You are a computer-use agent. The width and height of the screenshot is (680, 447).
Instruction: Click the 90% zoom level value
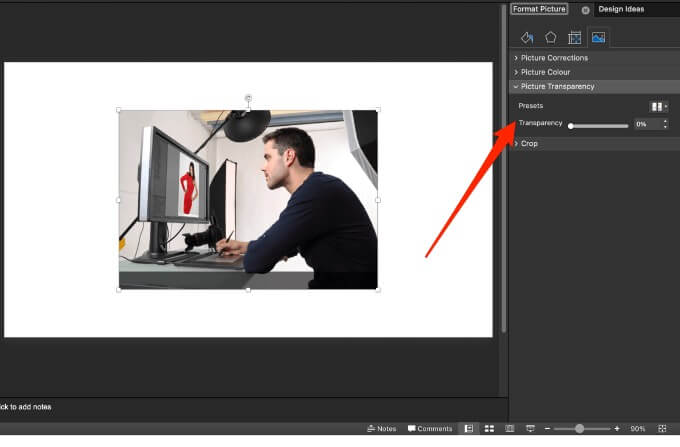click(638, 428)
